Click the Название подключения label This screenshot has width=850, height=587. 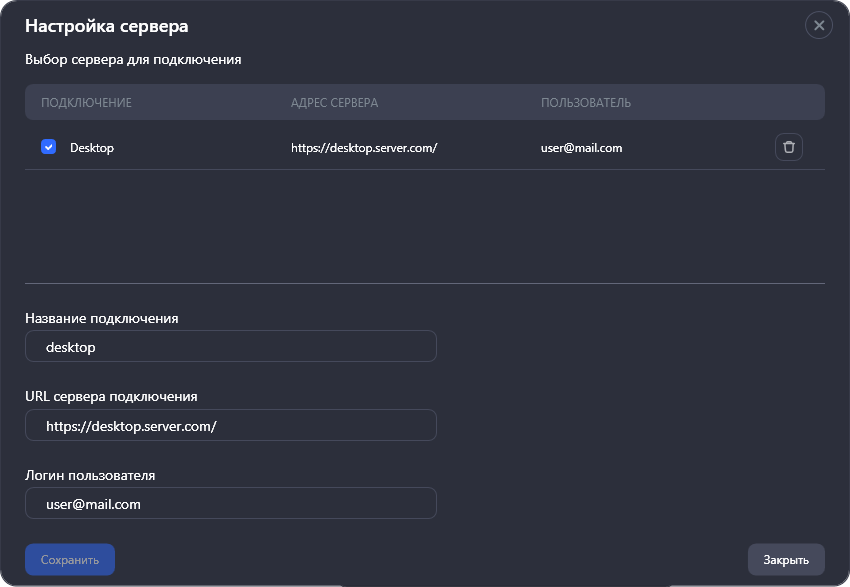(x=101, y=318)
